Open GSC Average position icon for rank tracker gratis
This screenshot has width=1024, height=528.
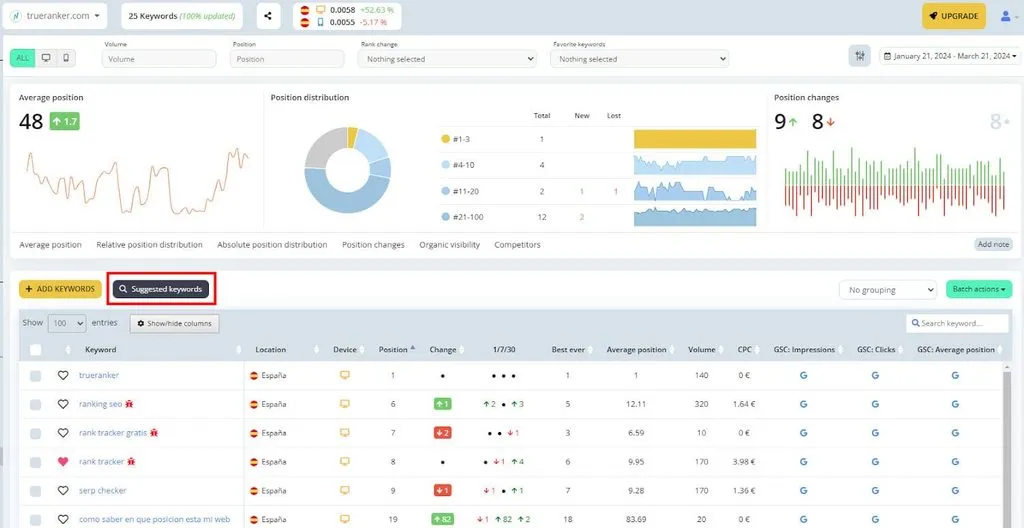click(x=955, y=433)
